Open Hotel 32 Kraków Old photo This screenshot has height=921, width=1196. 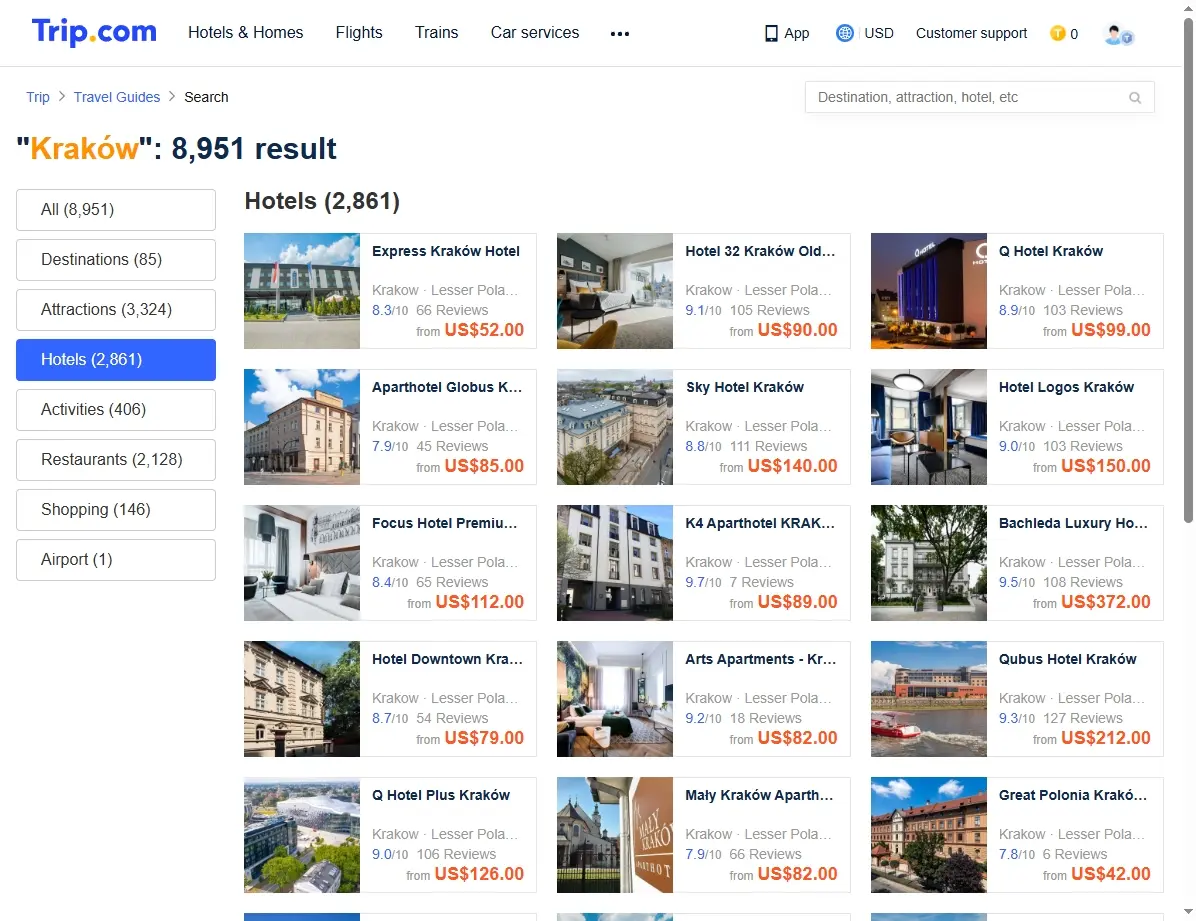click(x=615, y=291)
